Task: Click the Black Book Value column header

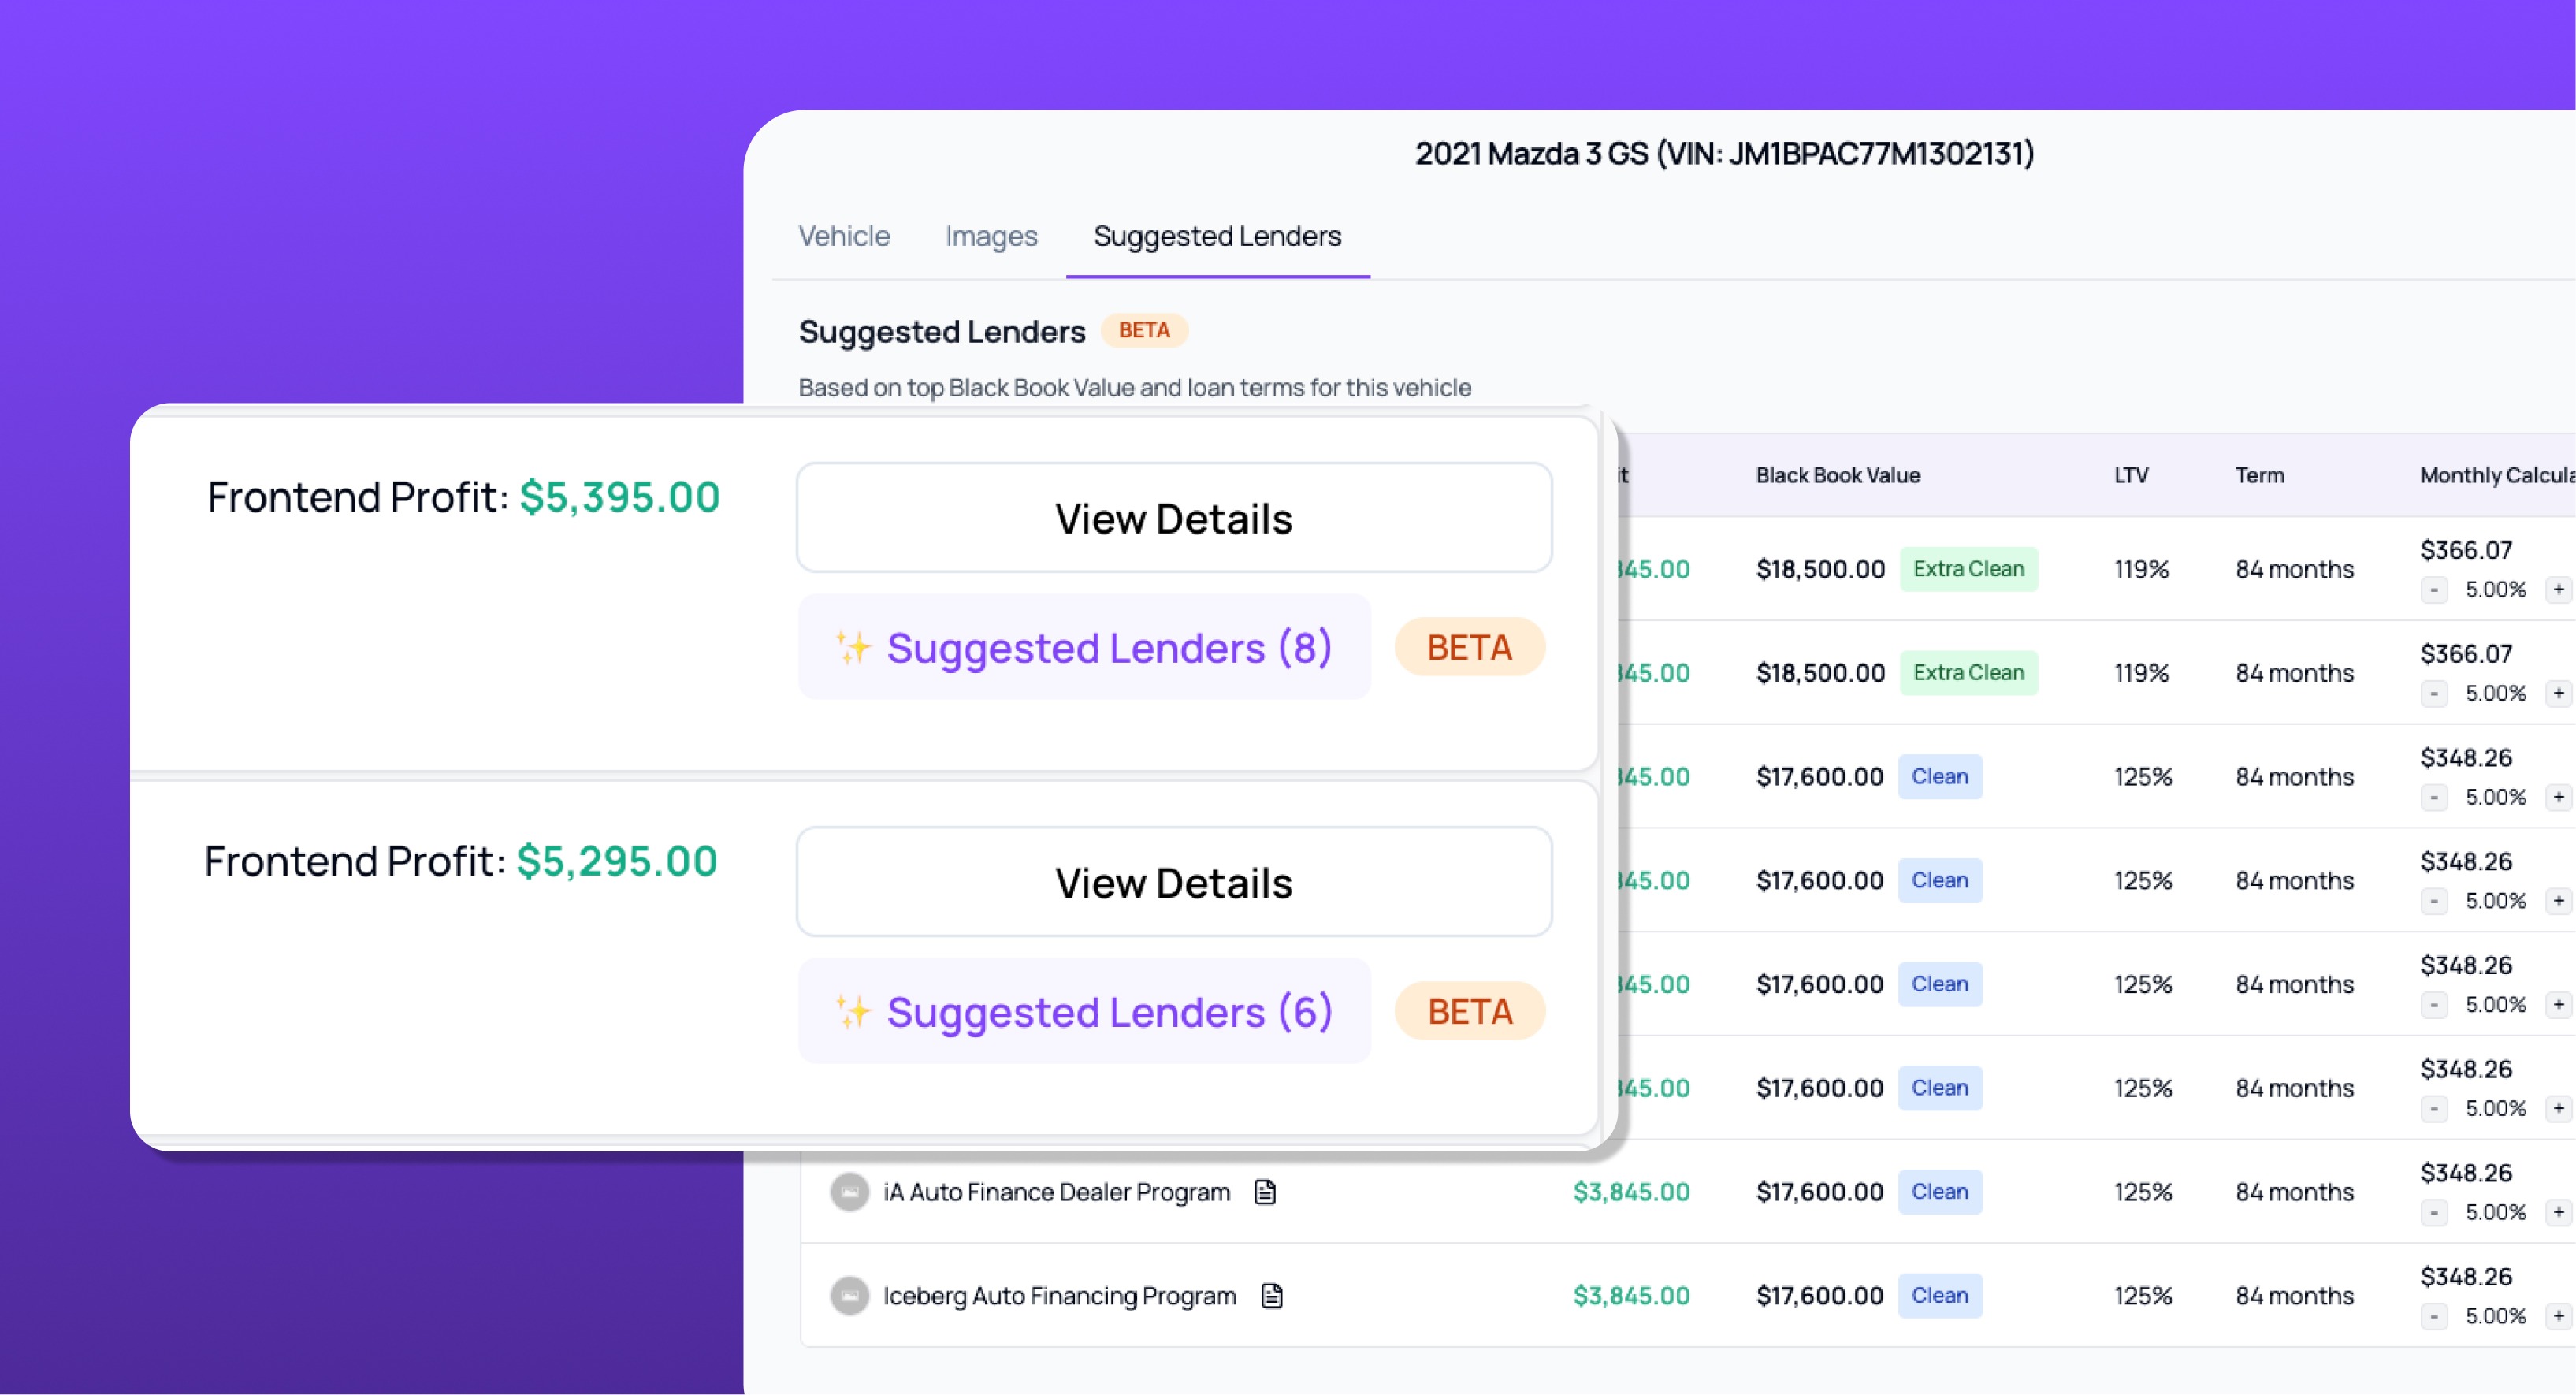Action: pyautogui.click(x=1838, y=475)
